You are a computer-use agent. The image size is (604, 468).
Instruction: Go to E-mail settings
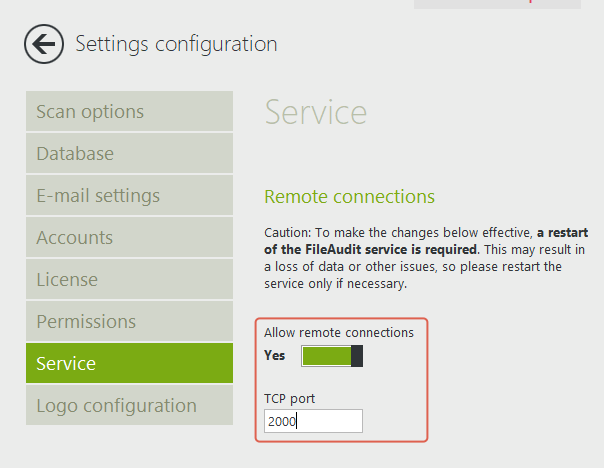[x=129, y=196]
